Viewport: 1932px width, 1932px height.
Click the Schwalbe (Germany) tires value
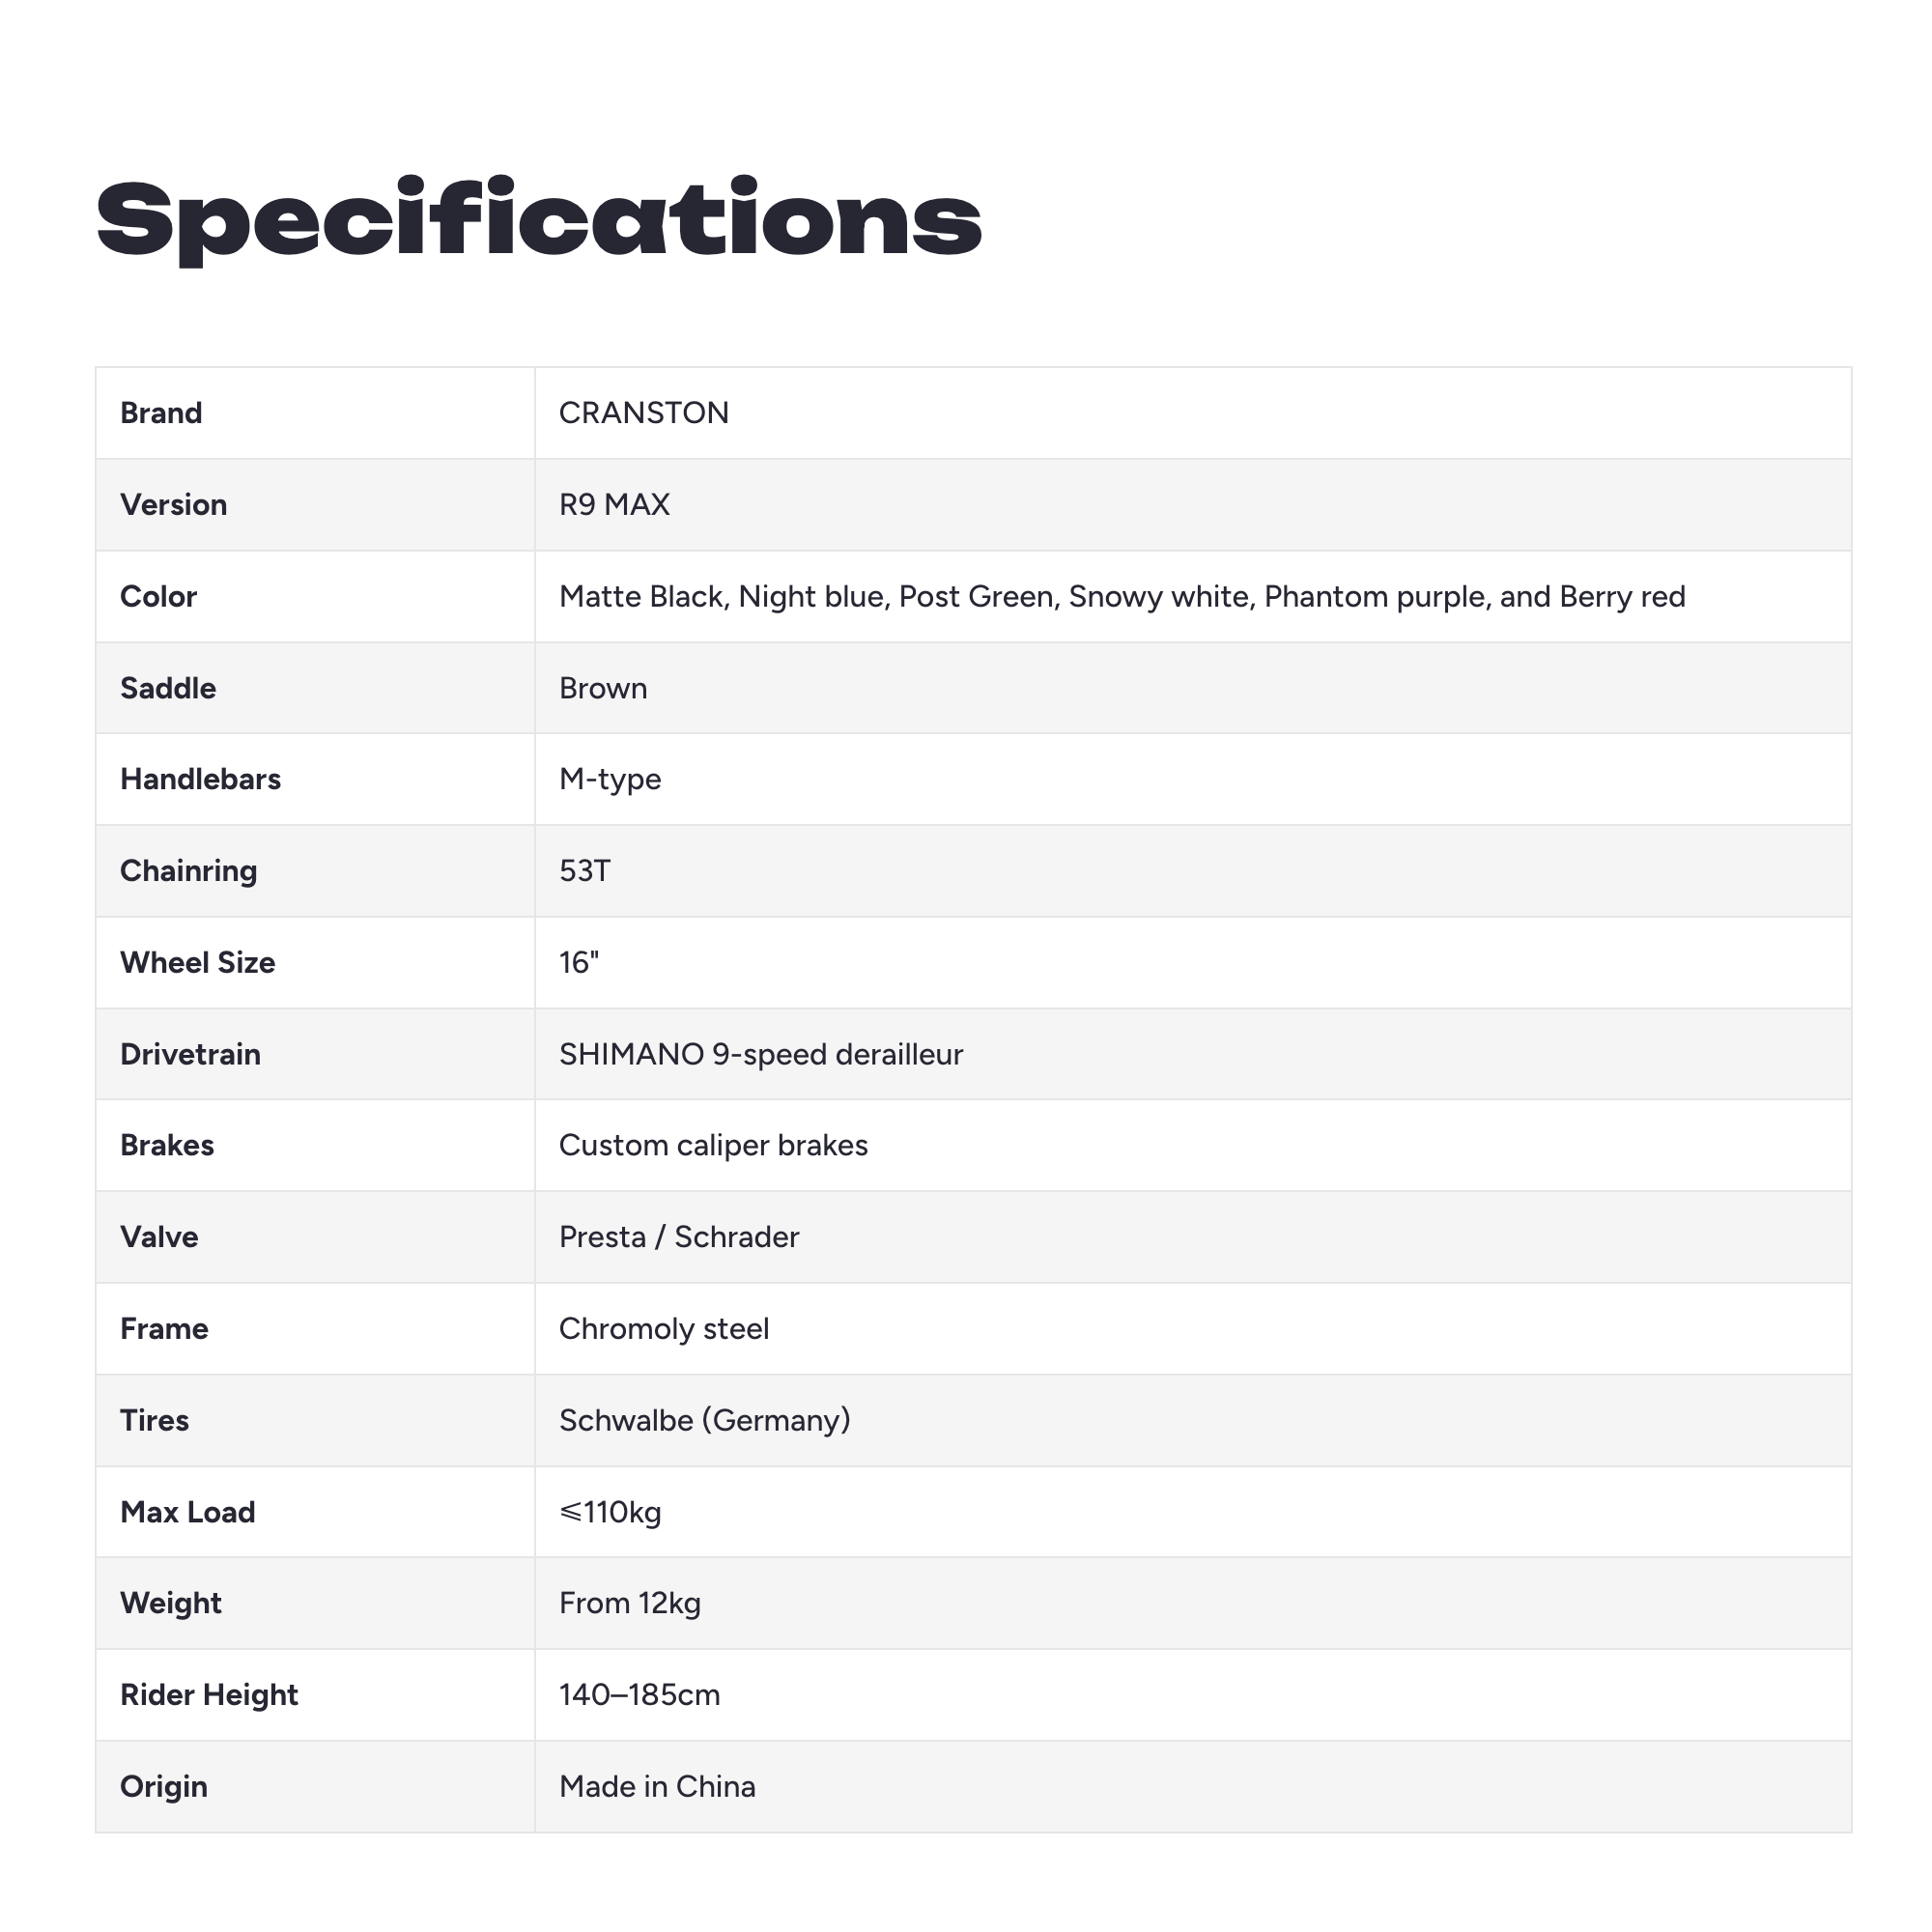pyautogui.click(x=705, y=1421)
